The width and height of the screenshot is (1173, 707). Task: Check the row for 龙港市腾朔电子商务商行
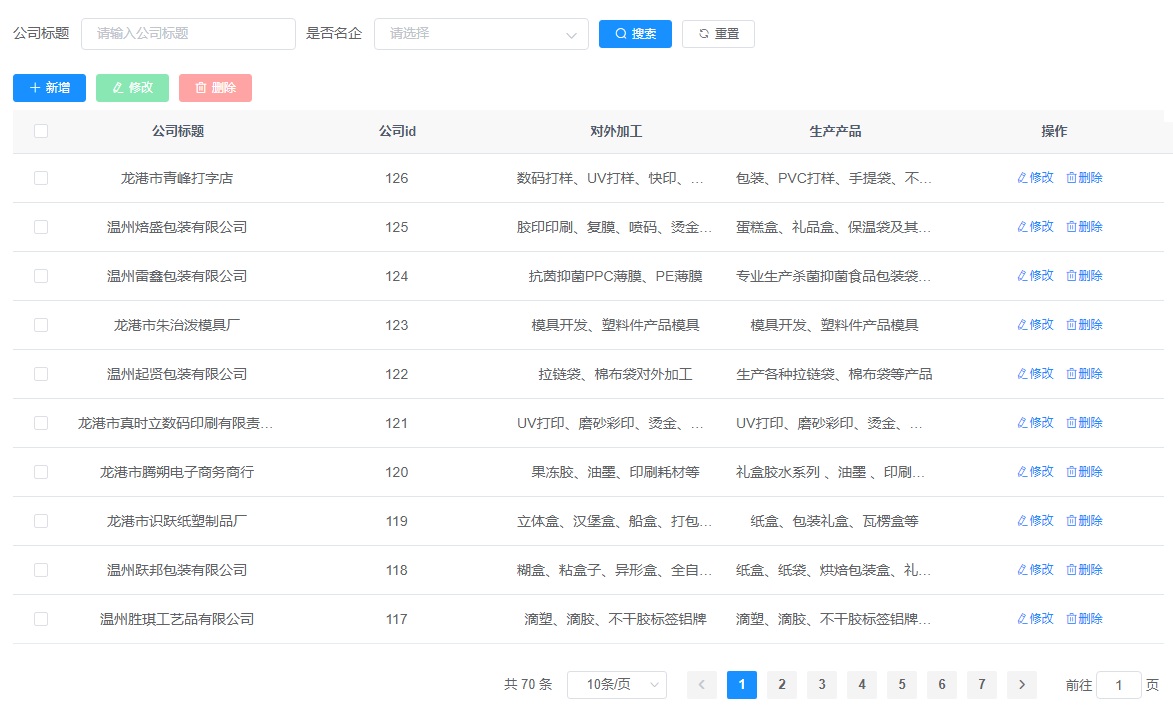tap(41, 472)
